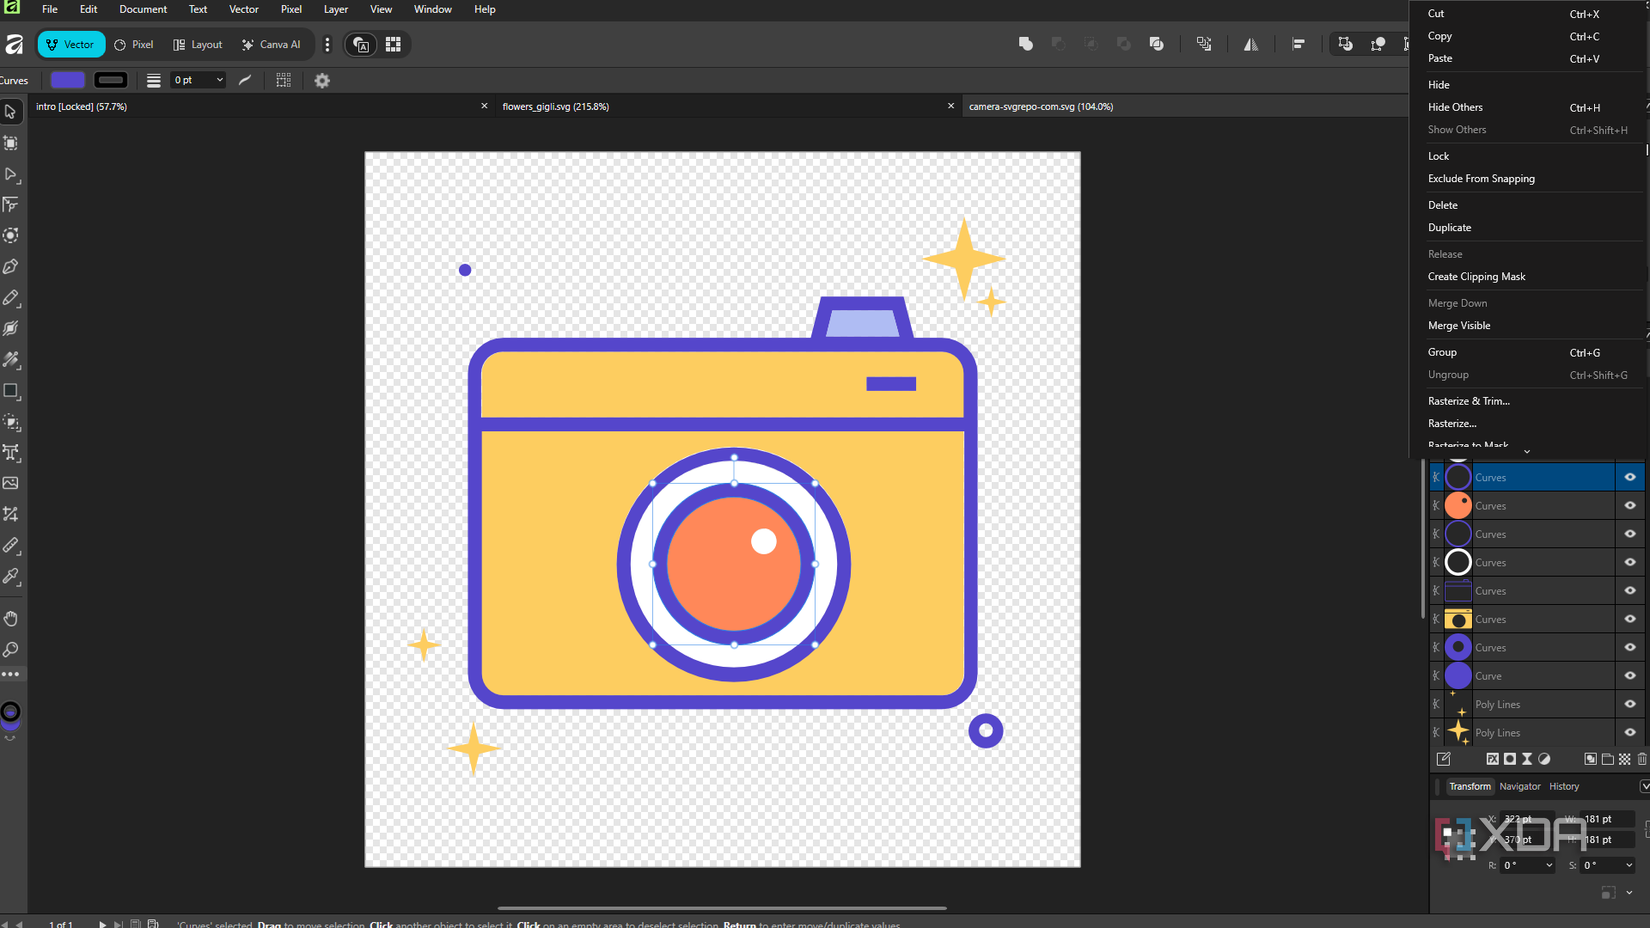The height and width of the screenshot is (928, 1650).
Task: Toggle visibility of purple dot Curves layer
Action: pyautogui.click(x=1630, y=647)
